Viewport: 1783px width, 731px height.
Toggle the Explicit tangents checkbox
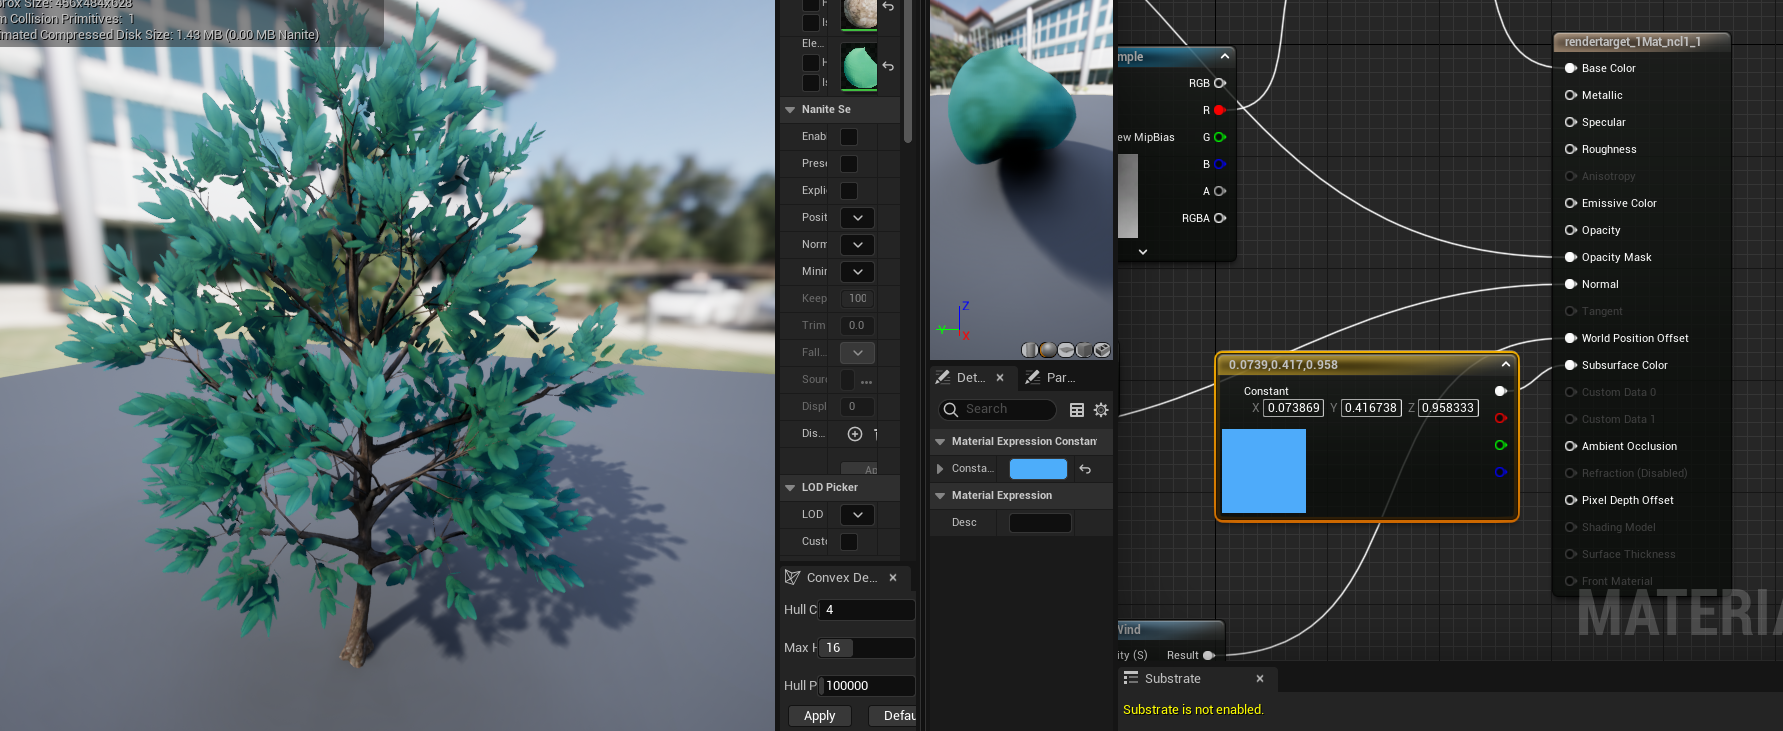[849, 191]
